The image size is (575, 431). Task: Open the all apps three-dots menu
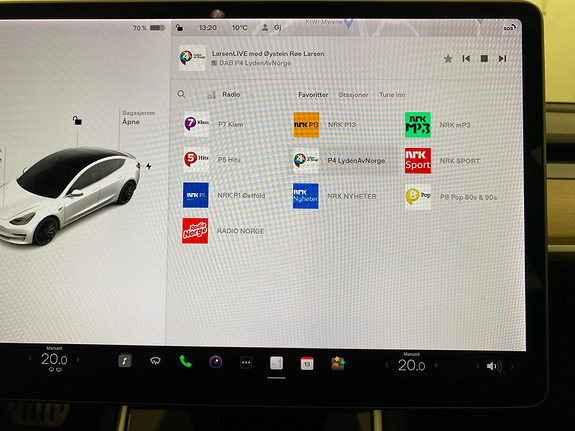tap(246, 363)
